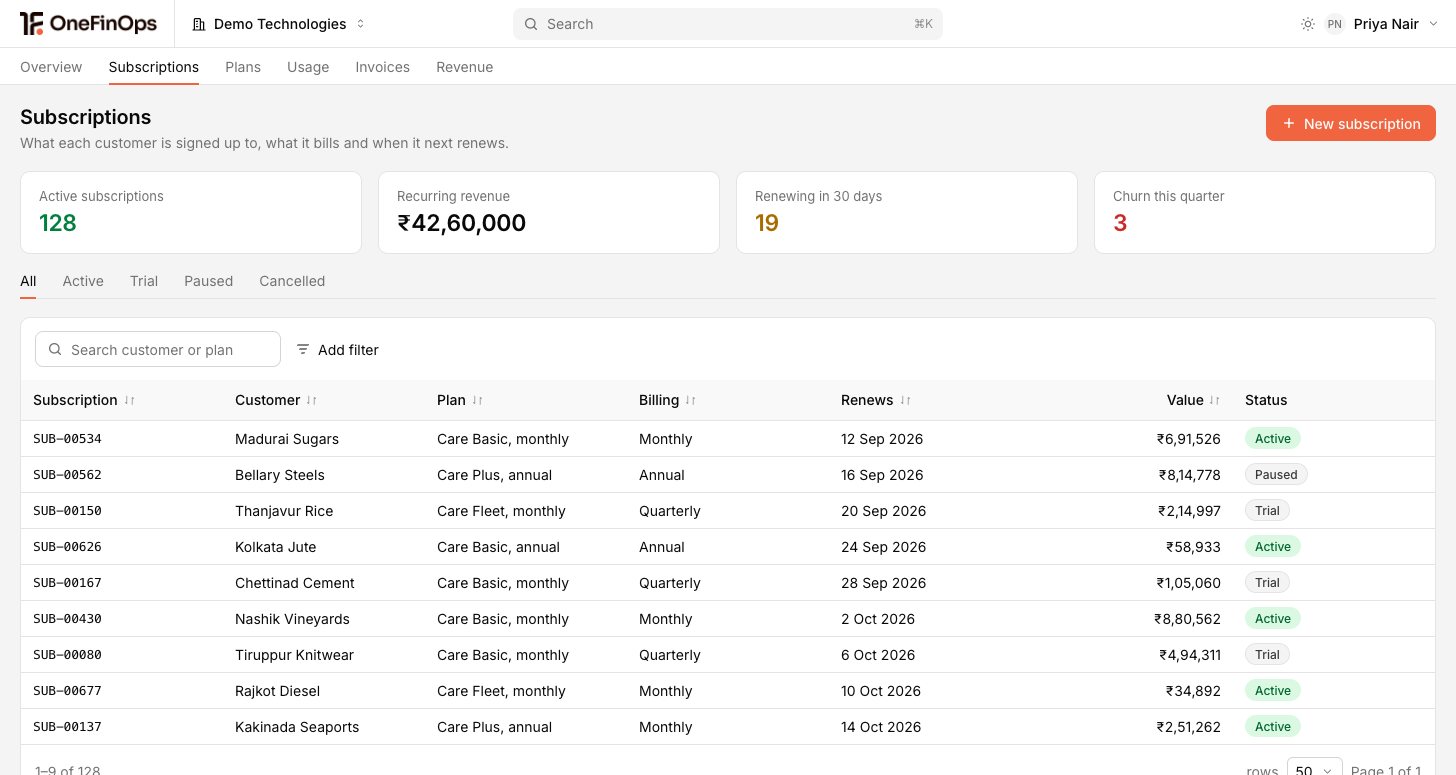Click customer Bellary Steels
The height and width of the screenshot is (775, 1456).
pos(280,475)
